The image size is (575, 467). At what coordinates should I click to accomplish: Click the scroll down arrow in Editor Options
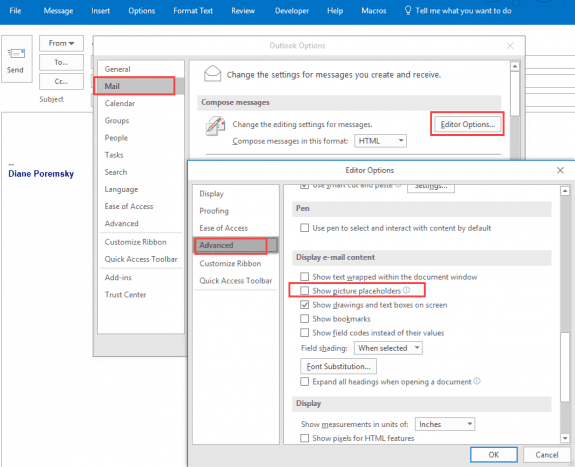point(565,438)
